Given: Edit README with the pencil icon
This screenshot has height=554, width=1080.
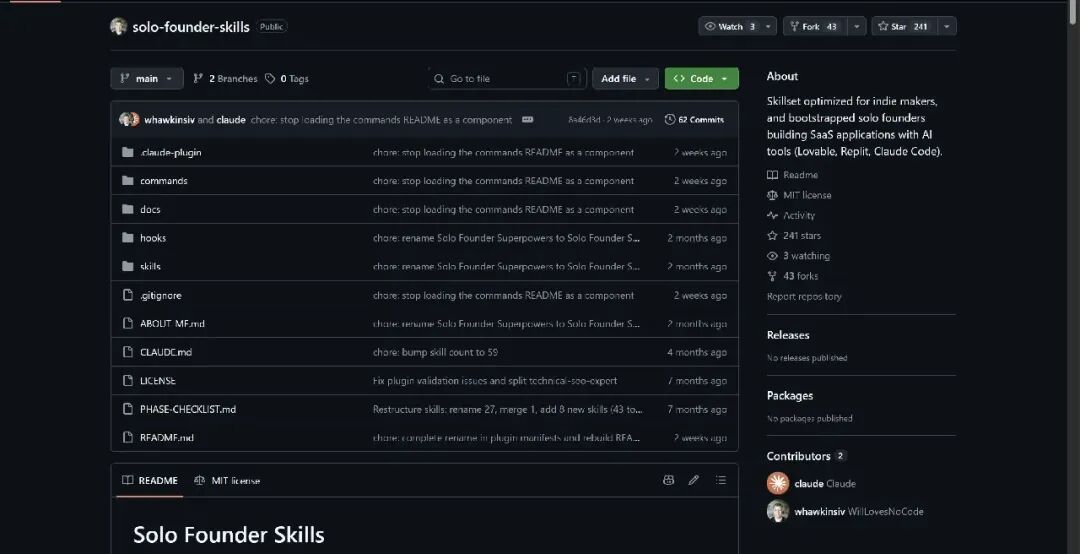Looking at the screenshot, I should [694, 480].
